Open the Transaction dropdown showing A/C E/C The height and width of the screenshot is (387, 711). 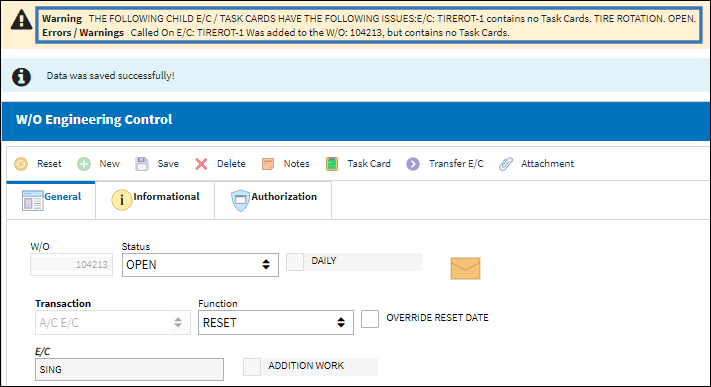(112, 323)
